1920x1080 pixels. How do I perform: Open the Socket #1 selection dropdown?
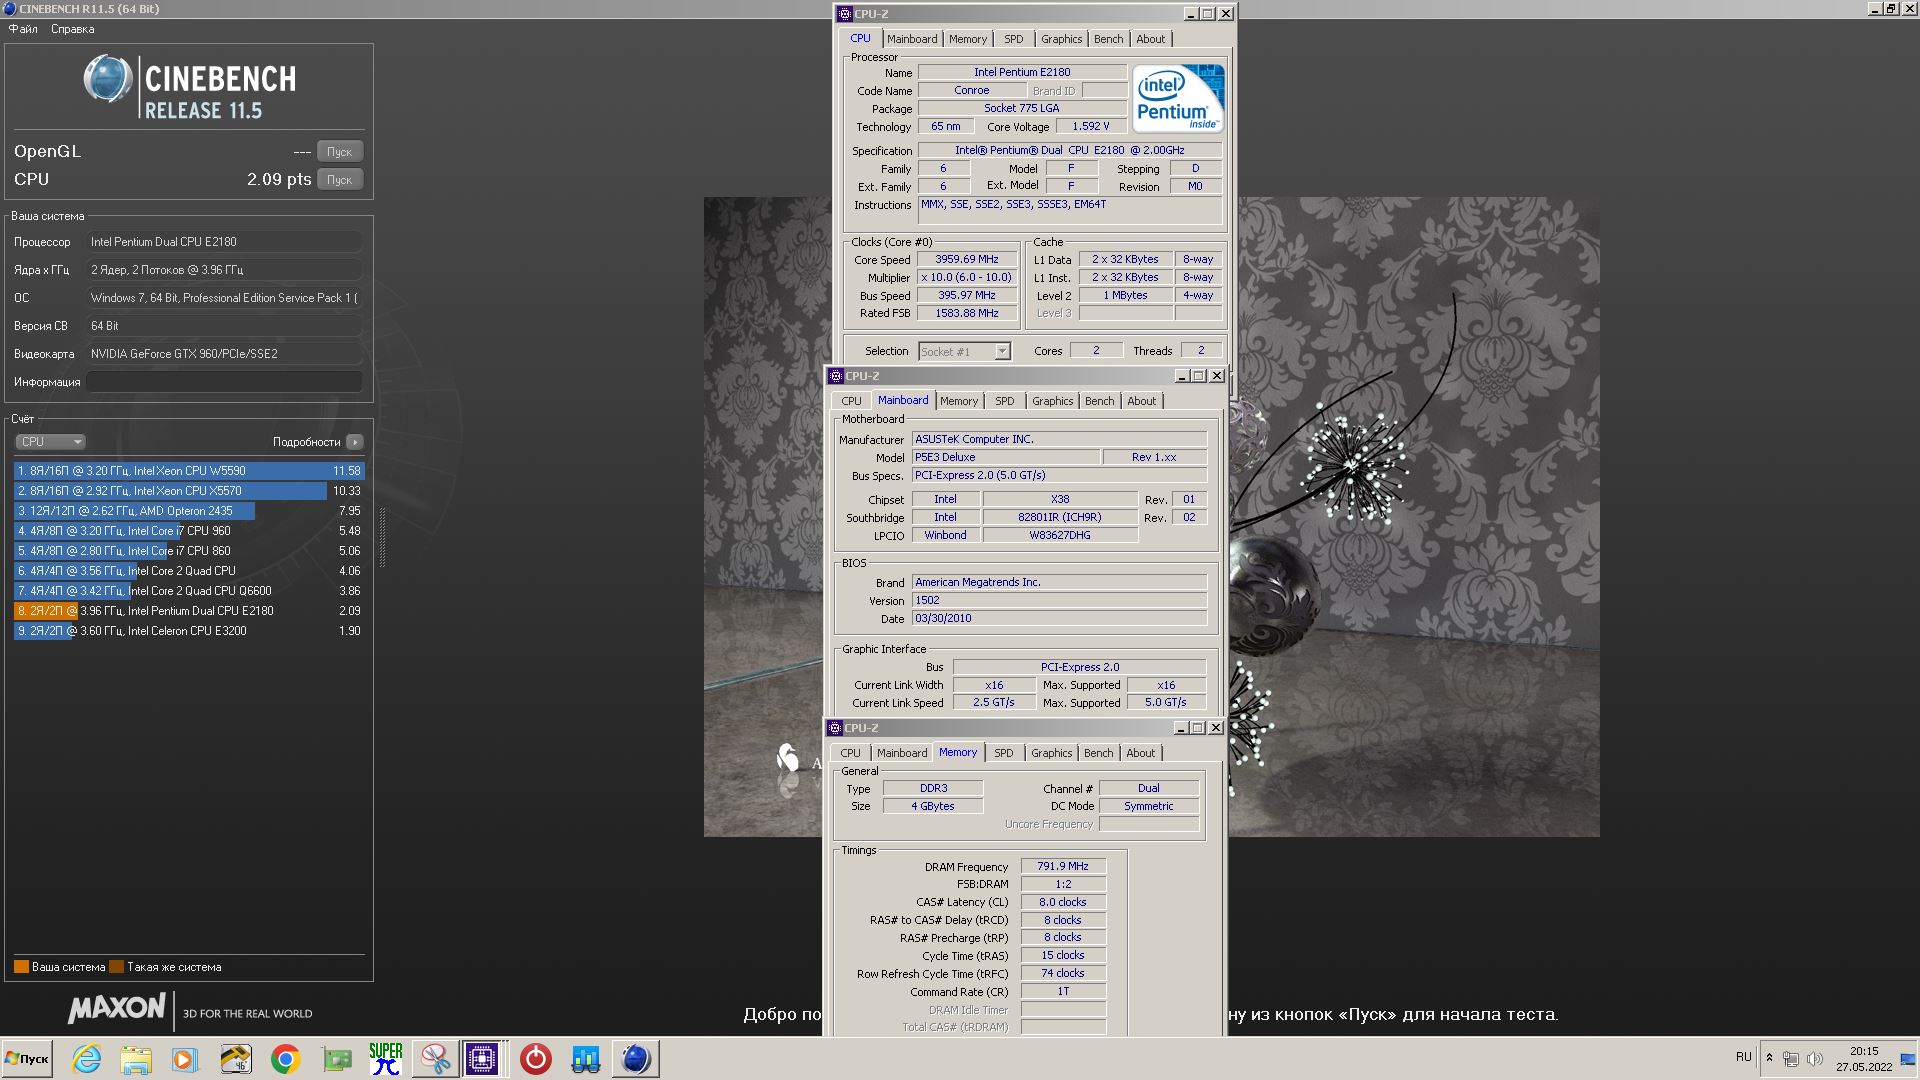964,352
